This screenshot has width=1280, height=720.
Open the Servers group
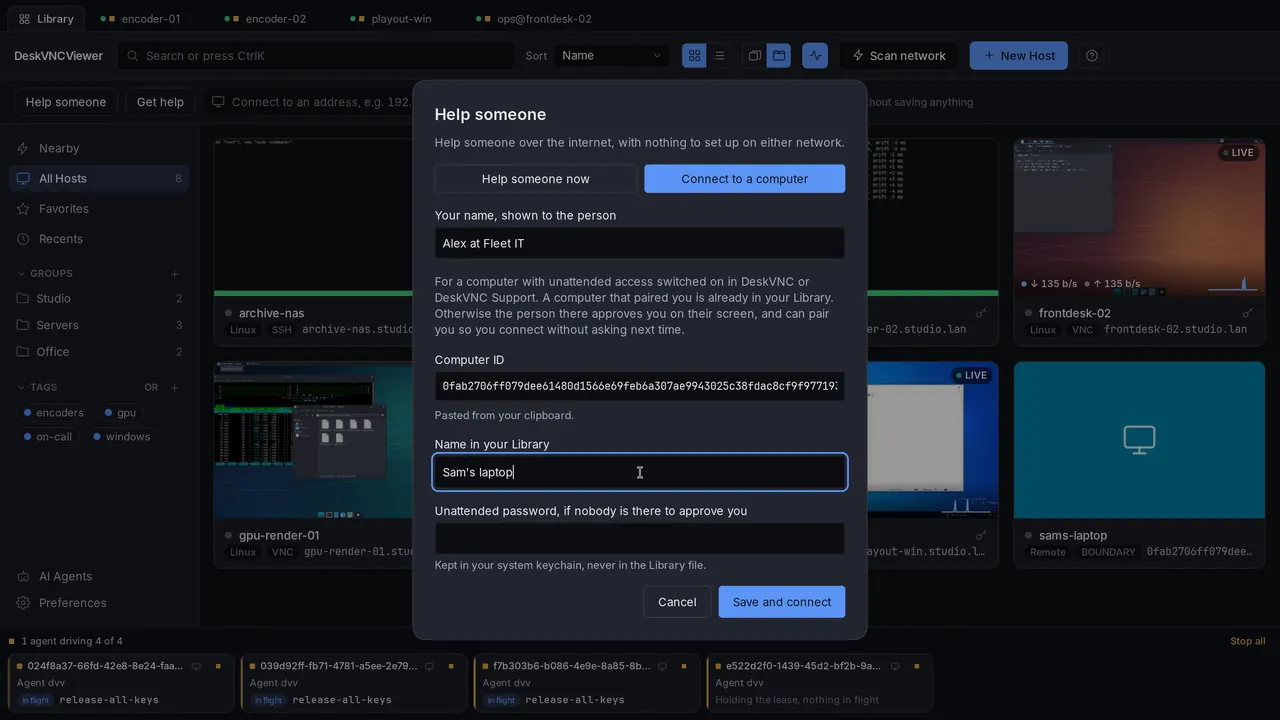pos(100,325)
